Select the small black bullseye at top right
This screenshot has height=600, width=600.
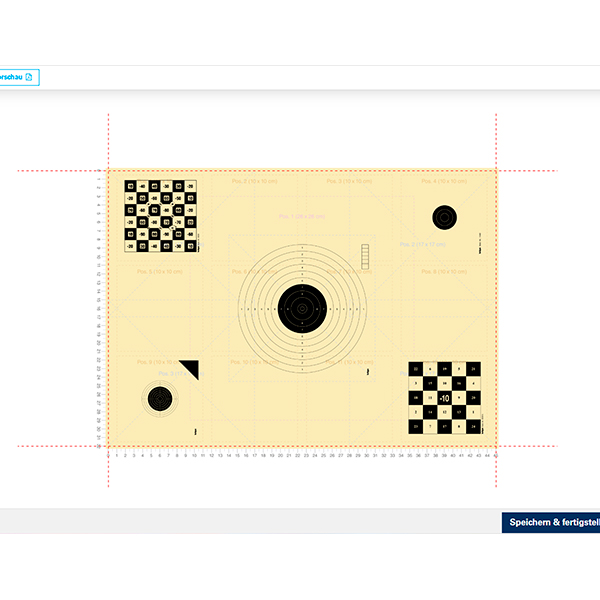pos(443,216)
